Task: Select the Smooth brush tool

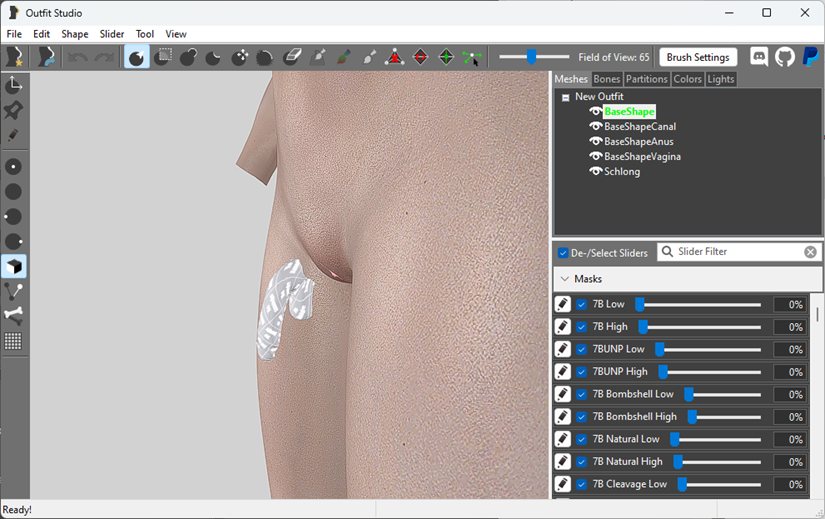Action: [x=265, y=57]
